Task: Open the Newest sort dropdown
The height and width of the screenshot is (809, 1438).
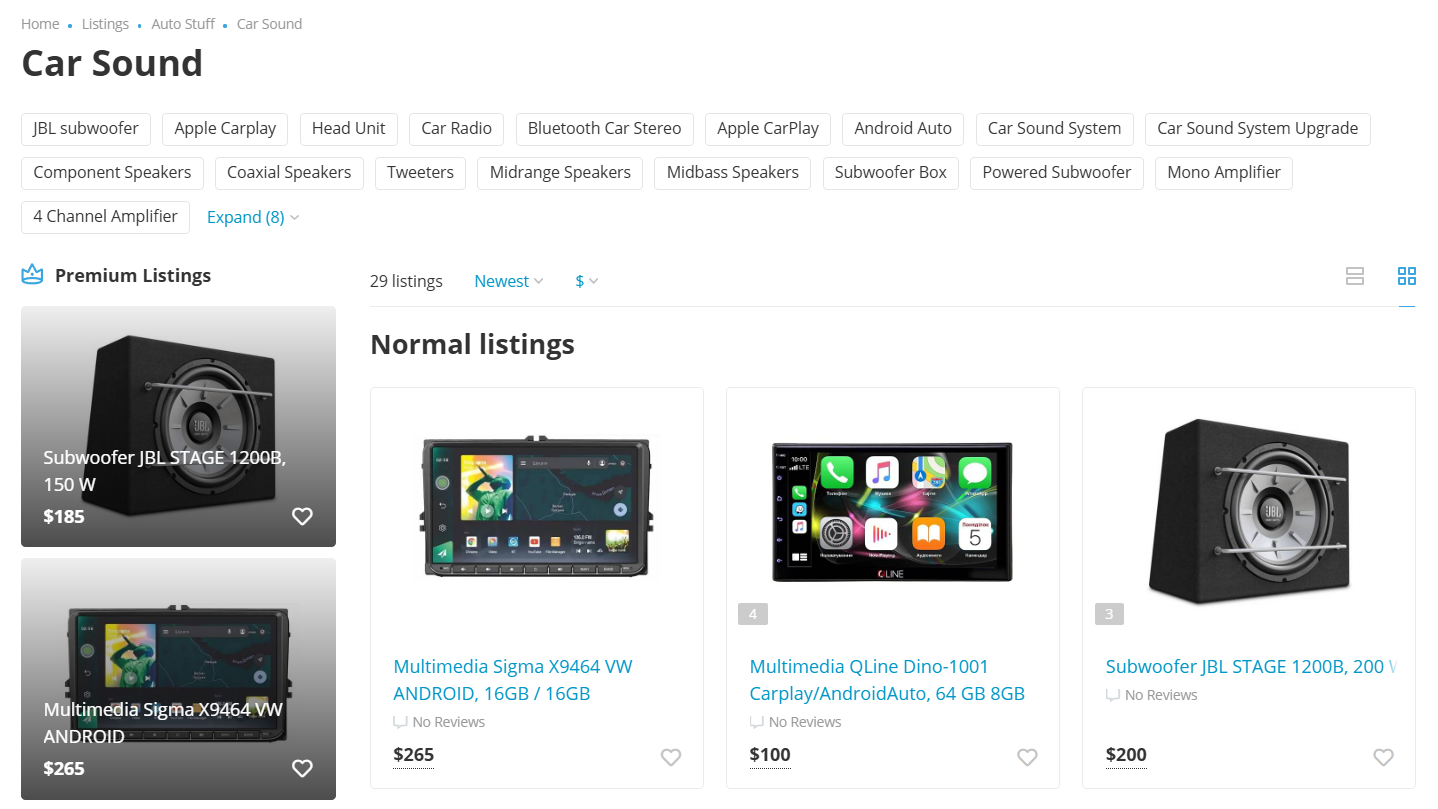Action: [x=508, y=281]
